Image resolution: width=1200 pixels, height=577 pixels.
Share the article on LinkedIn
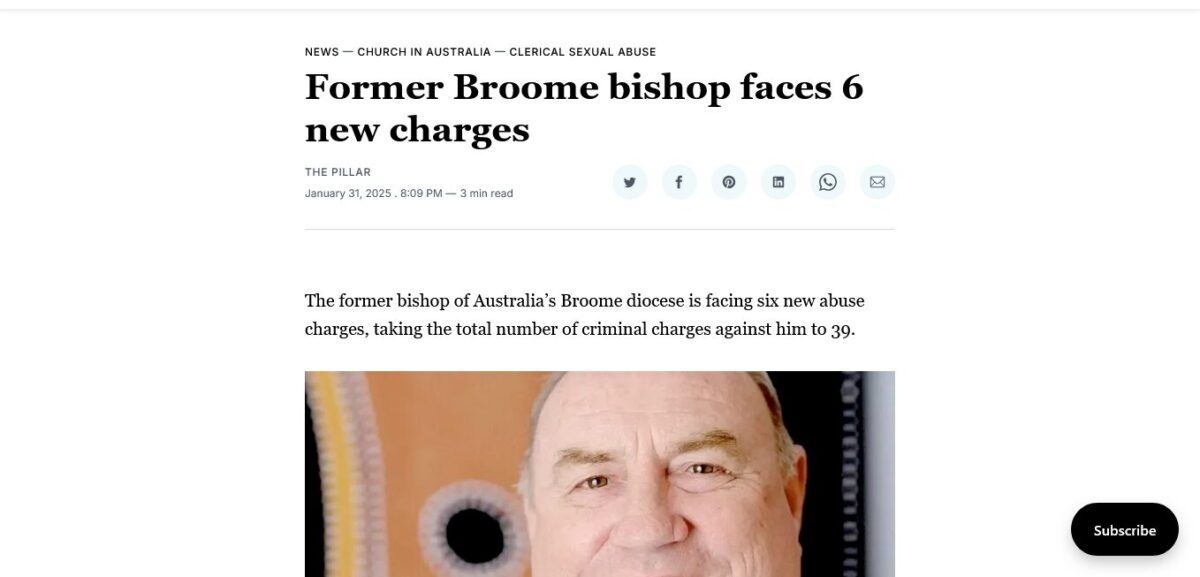point(778,182)
